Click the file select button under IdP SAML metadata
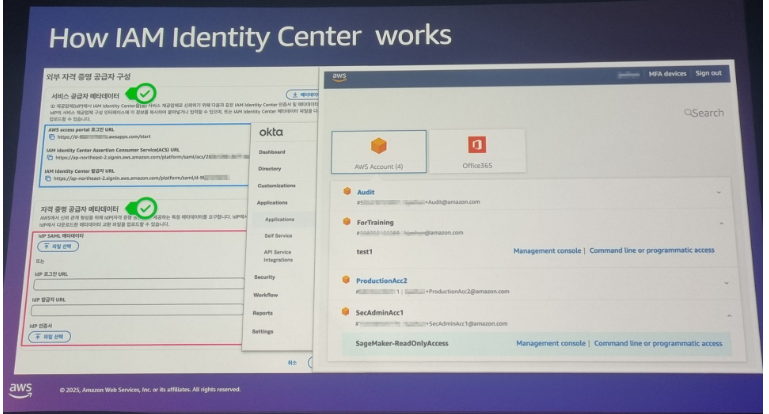The image size is (769, 414). [58, 246]
